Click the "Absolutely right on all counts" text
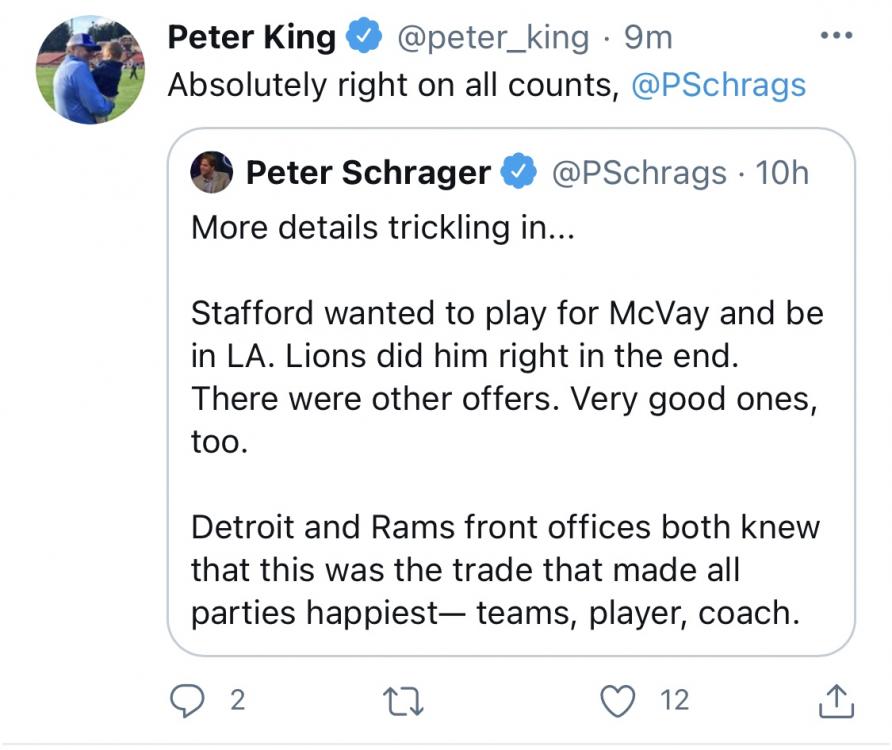The height and width of the screenshot is (750, 892). click(390, 85)
